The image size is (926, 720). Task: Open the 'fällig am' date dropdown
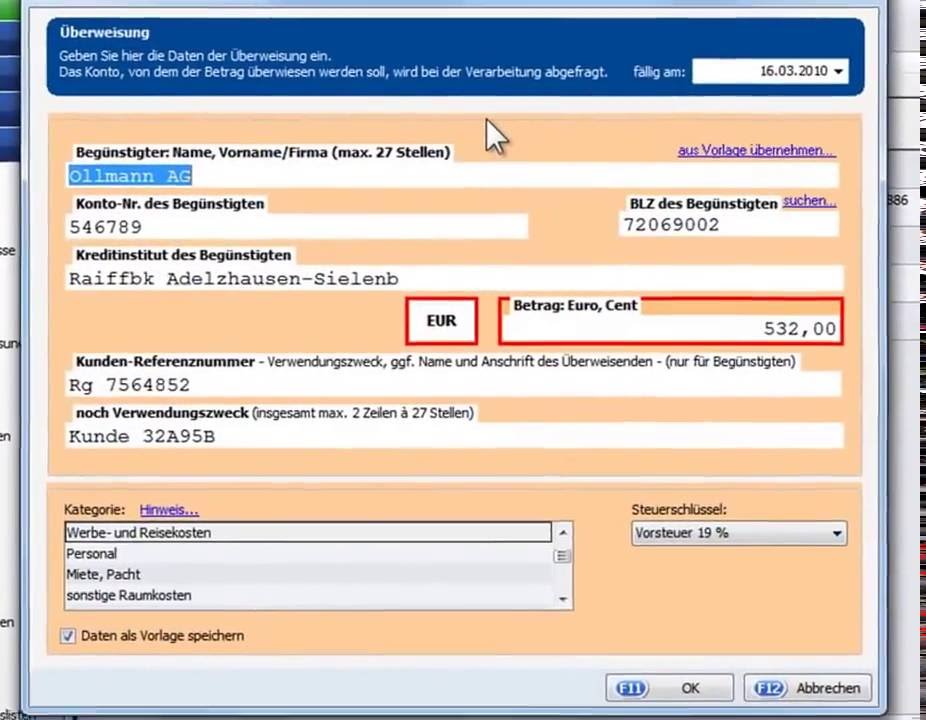[x=838, y=71]
